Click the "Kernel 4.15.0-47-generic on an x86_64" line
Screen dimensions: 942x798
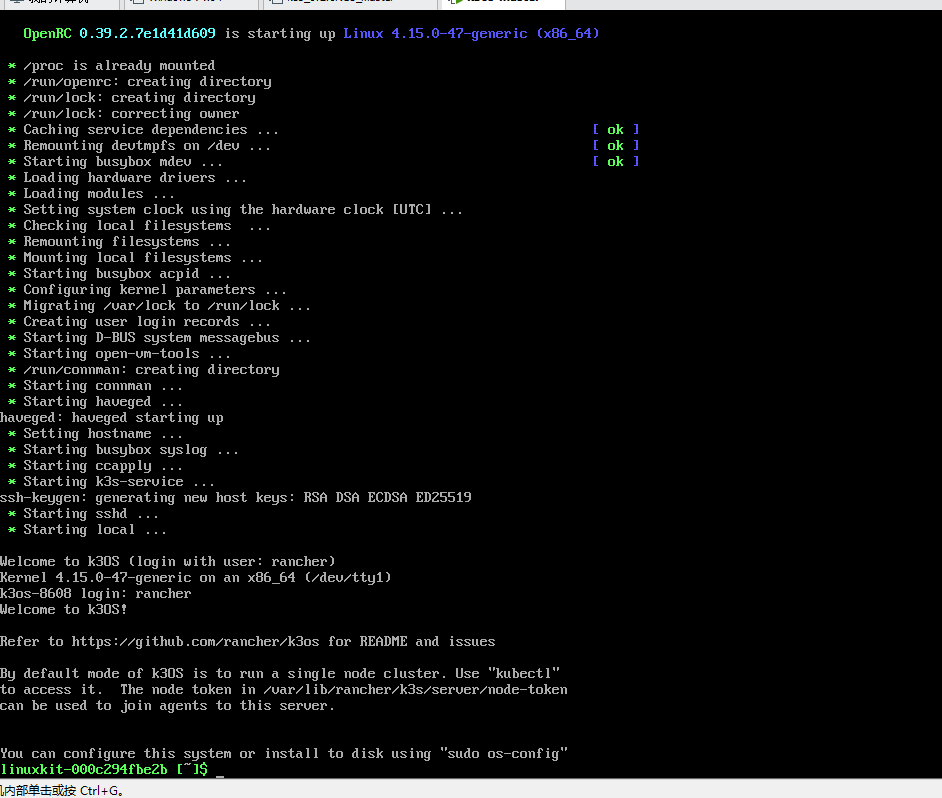click(x=196, y=577)
